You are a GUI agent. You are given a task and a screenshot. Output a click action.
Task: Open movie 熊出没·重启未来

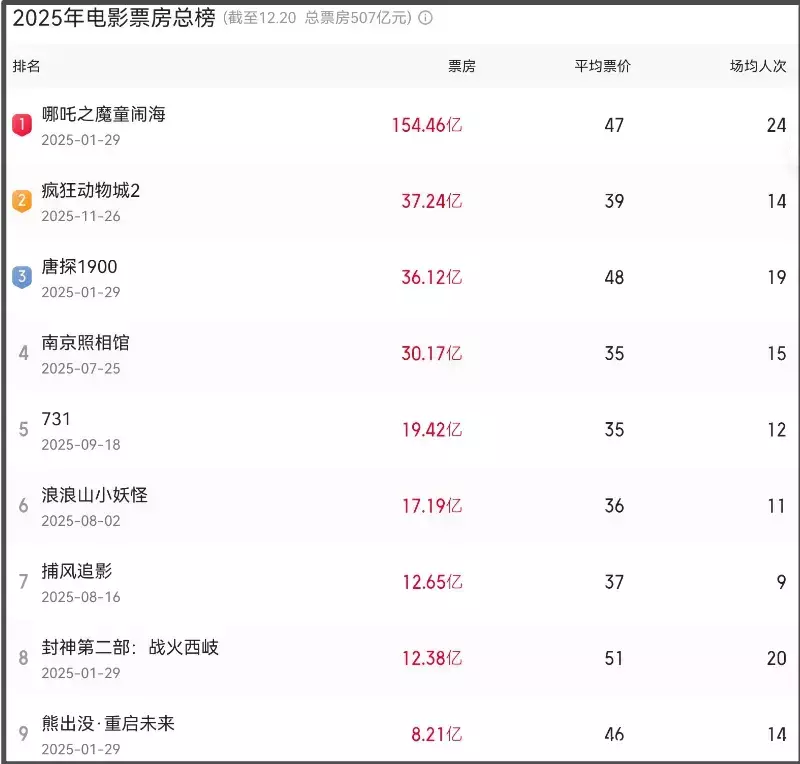(108, 723)
